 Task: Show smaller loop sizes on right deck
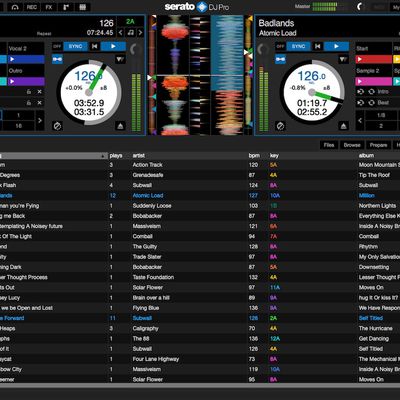pos(360,120)
